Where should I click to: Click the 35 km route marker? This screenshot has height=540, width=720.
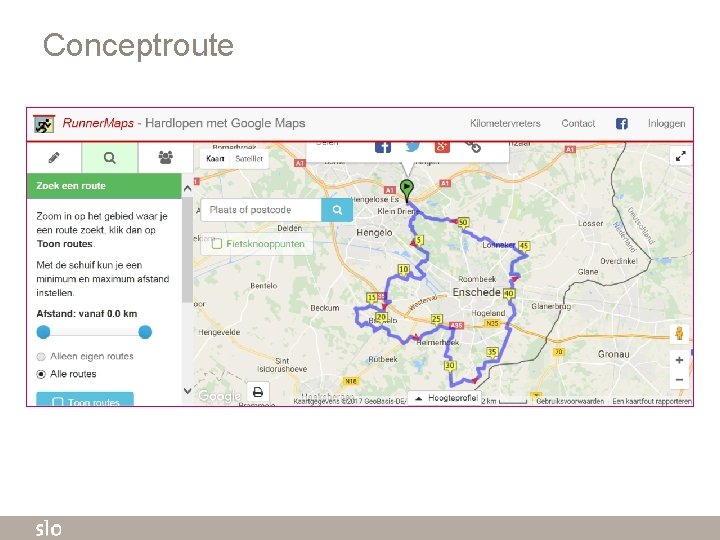492,352
